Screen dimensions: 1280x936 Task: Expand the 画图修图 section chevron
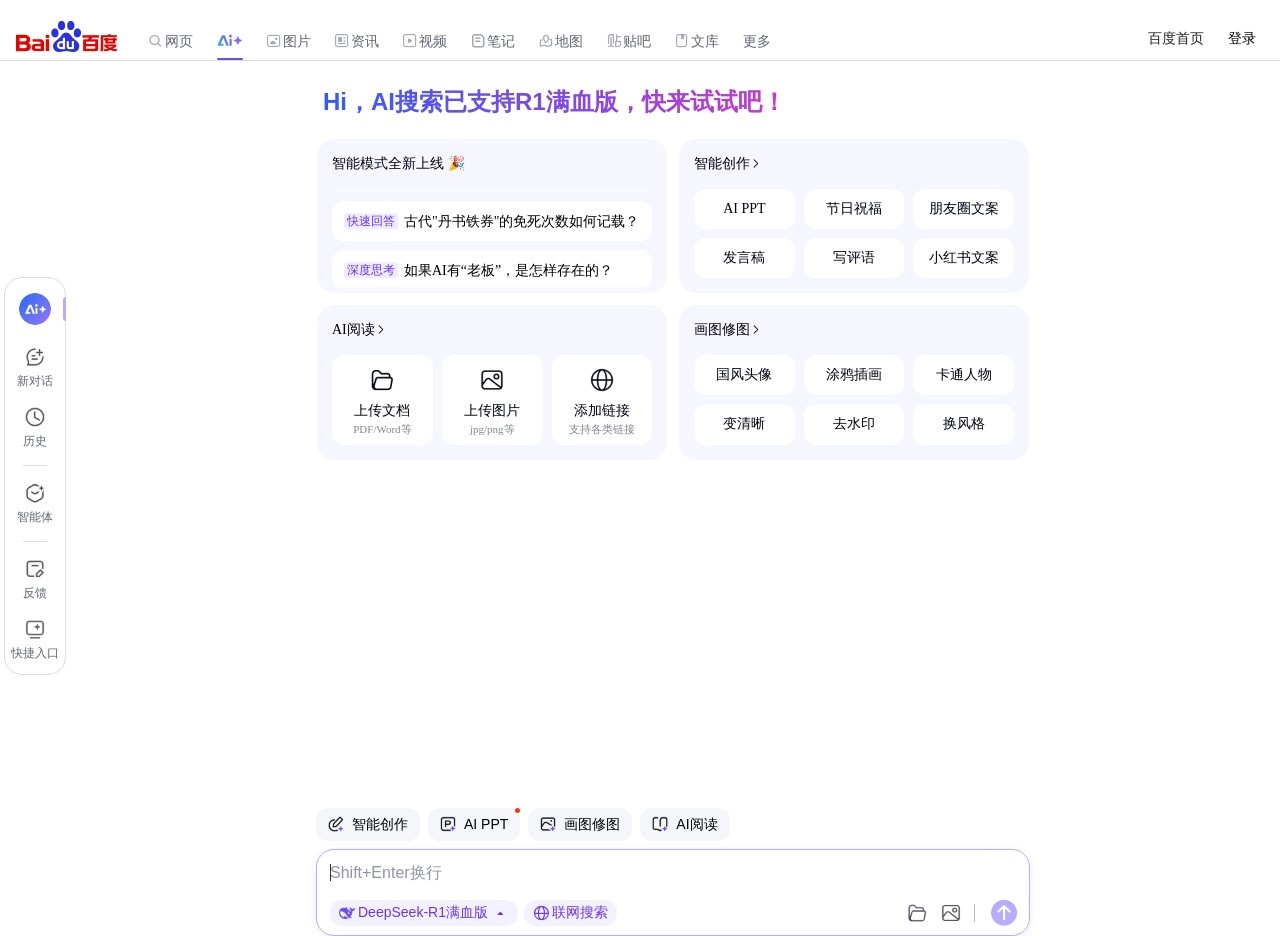756,329
